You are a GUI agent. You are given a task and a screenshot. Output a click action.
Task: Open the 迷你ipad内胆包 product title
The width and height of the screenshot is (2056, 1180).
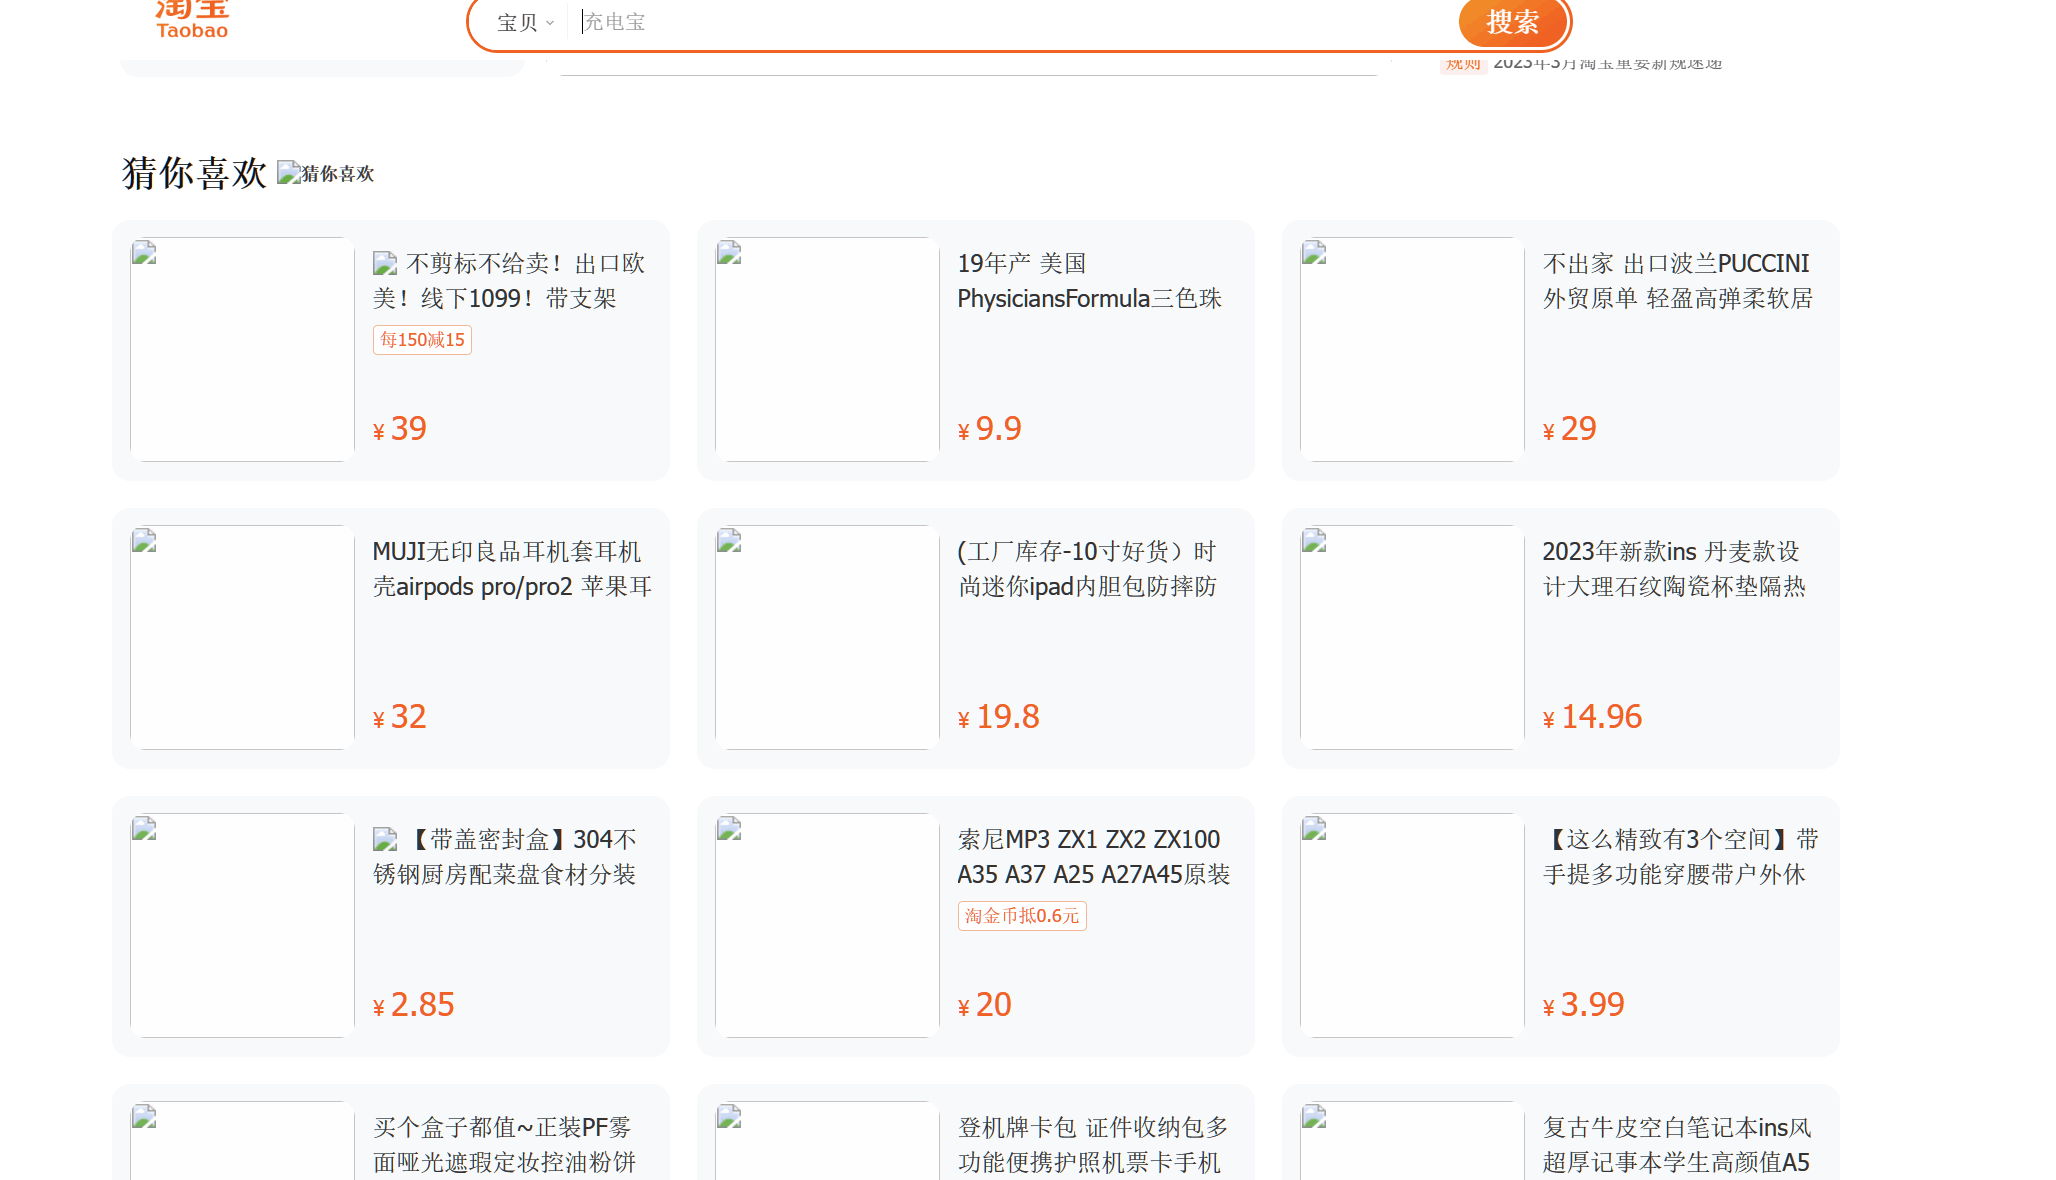click(x=1087, y=569)
